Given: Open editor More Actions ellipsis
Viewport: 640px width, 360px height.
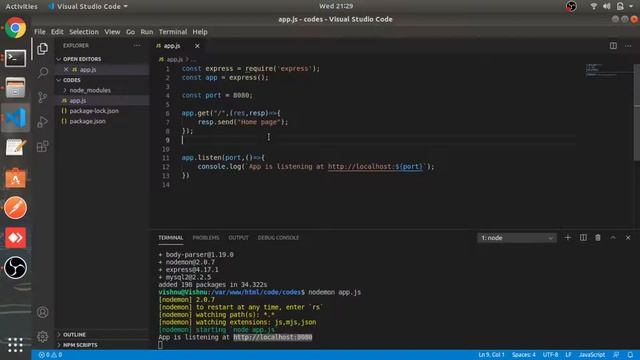Looking at the screenshot, I should tap(628, 46).
